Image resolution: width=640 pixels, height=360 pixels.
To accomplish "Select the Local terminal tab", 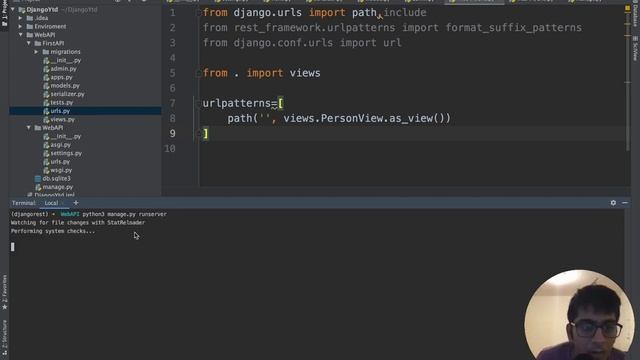I will [51, 203].
